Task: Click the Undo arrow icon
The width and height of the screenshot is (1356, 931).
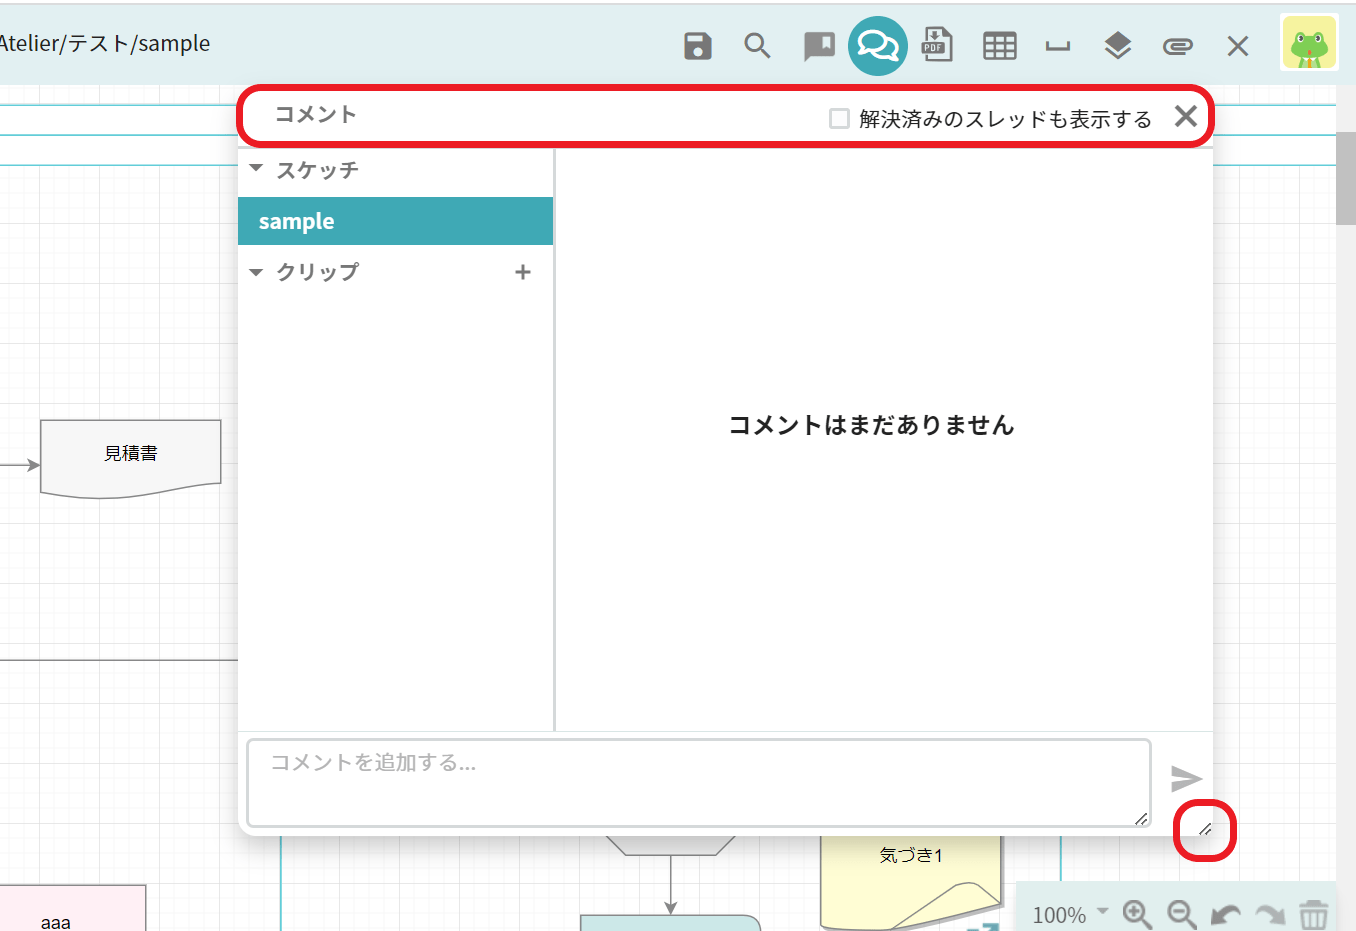Action: pos(1224,914)
